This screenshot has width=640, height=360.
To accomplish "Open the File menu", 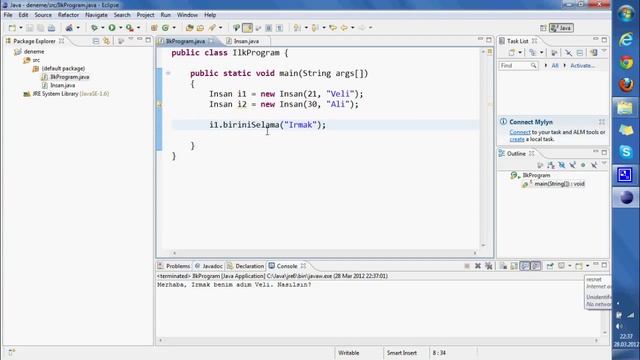I will click(x=8, y=15).
